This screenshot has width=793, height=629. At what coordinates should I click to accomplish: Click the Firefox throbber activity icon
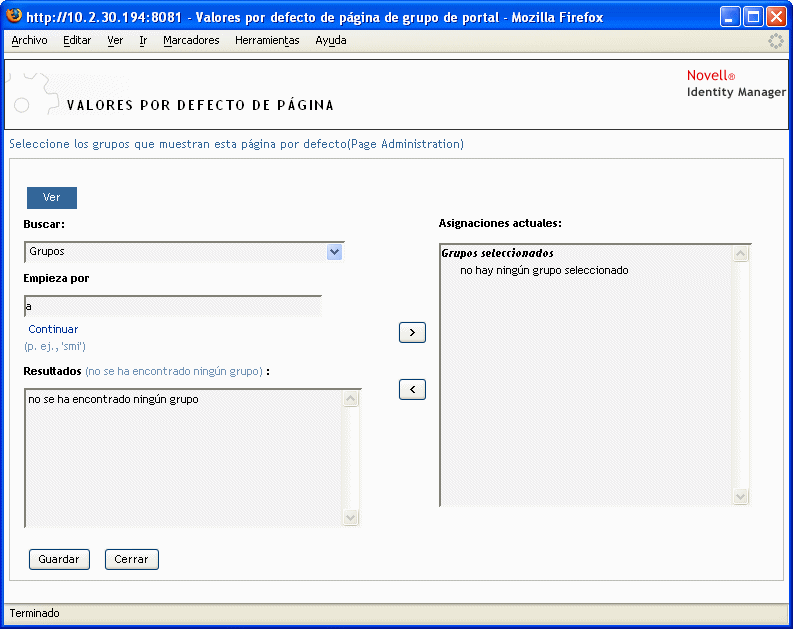[775, 41]
